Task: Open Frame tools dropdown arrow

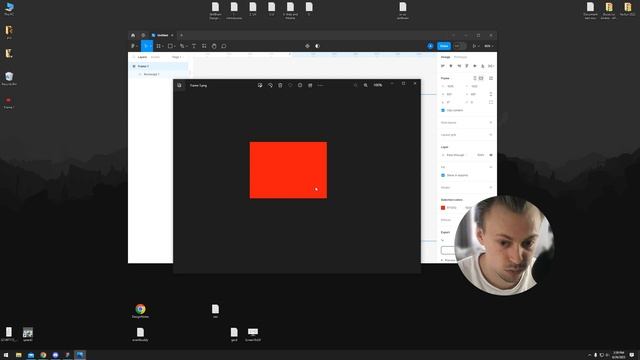Action: [x=163, y=46]
